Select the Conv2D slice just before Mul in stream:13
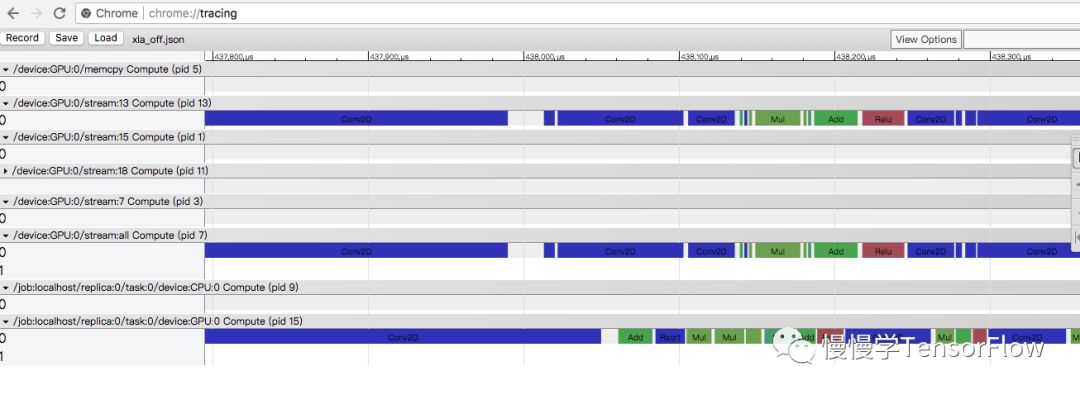Image resolution: width=1080 pixels, height=395 pixels. click(712, 119)
